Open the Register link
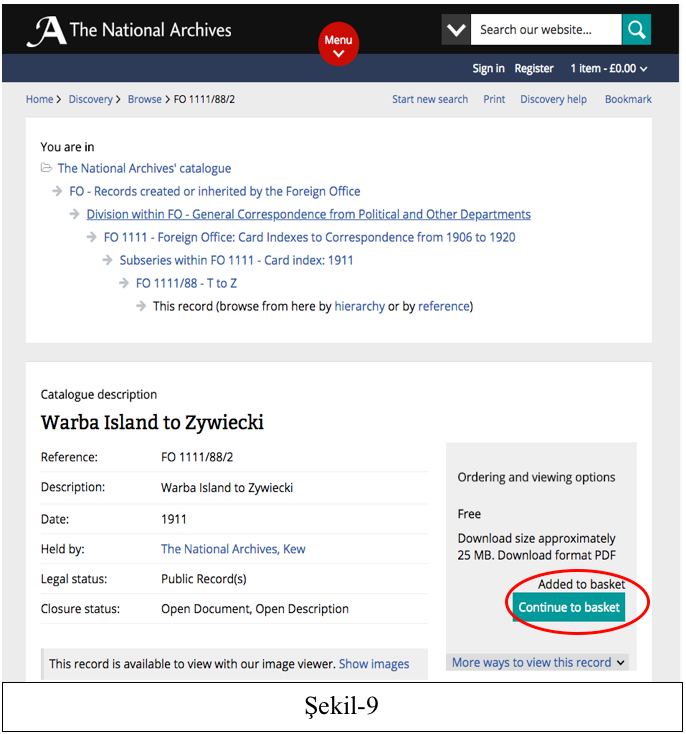Screen dimensions: 686x734 pos(534,68)
